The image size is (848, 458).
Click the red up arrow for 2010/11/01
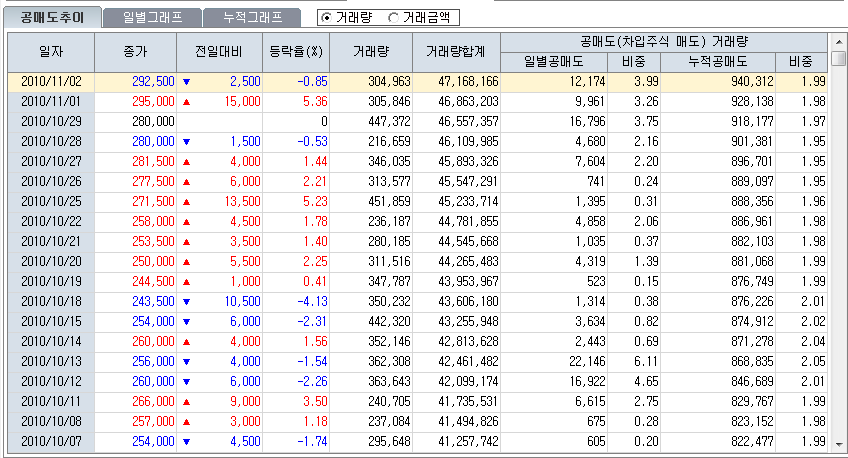[x=186, y=101]
